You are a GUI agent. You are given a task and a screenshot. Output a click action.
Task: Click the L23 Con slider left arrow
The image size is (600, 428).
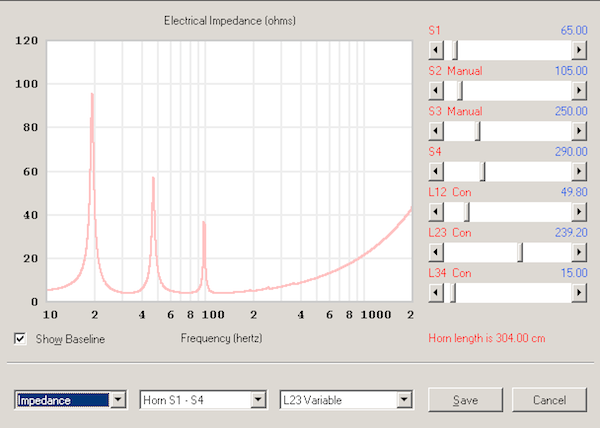[x=436, y=252]
